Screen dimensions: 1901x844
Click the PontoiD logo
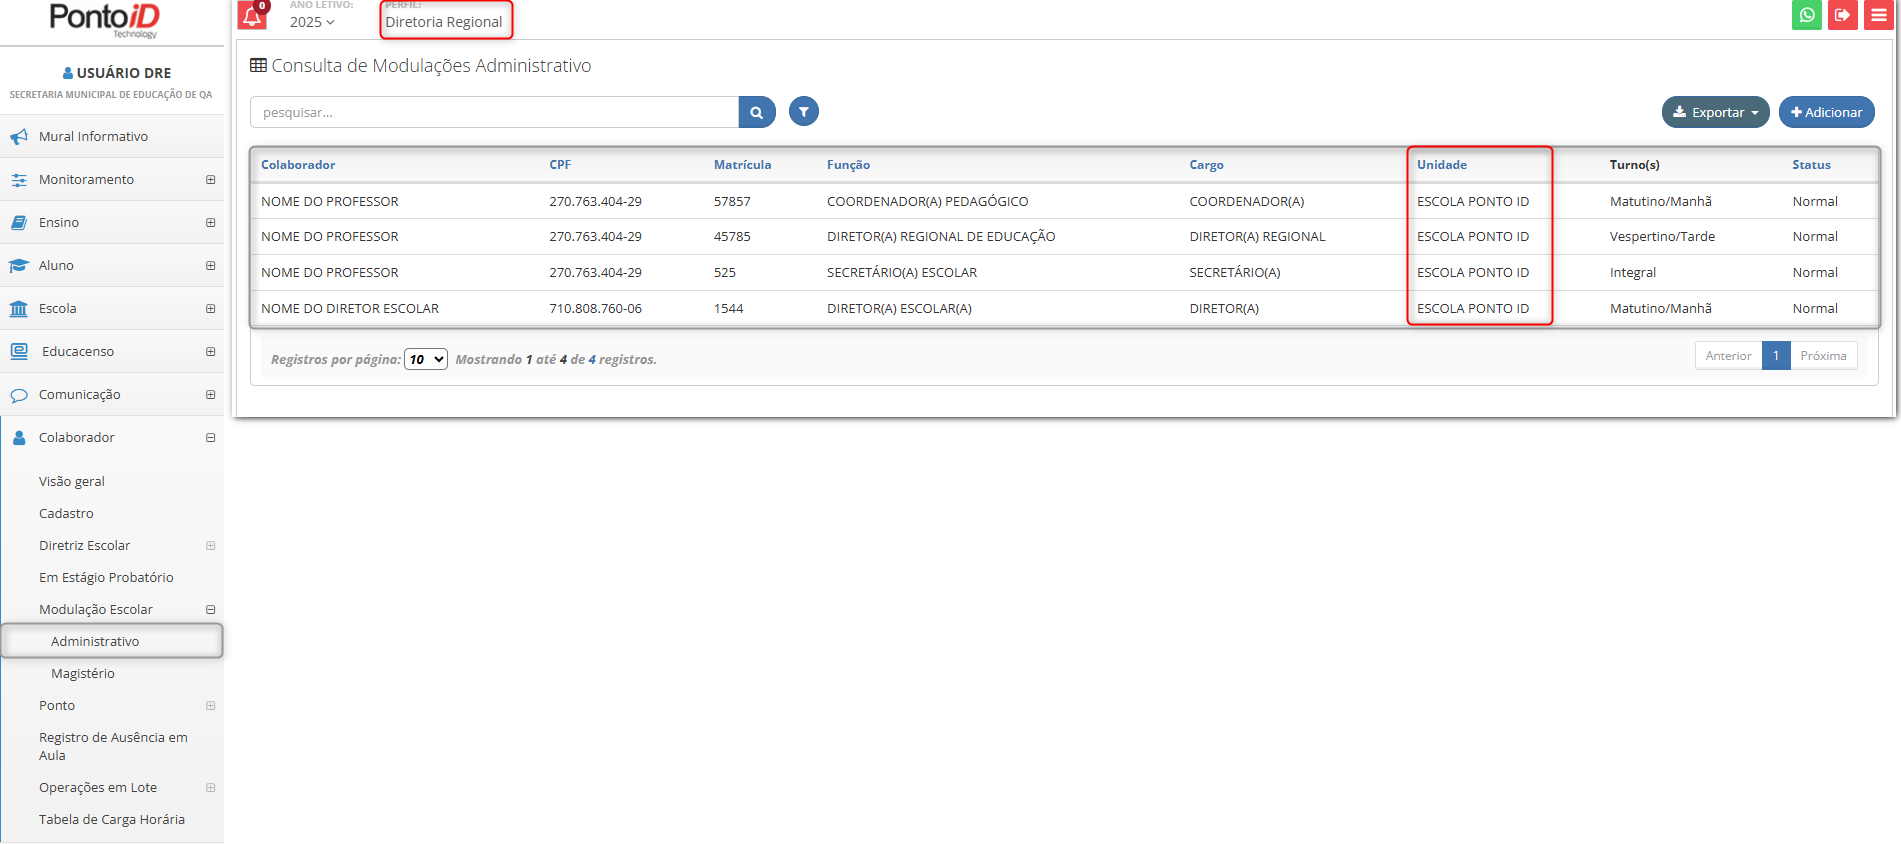(x=105, y=19)
